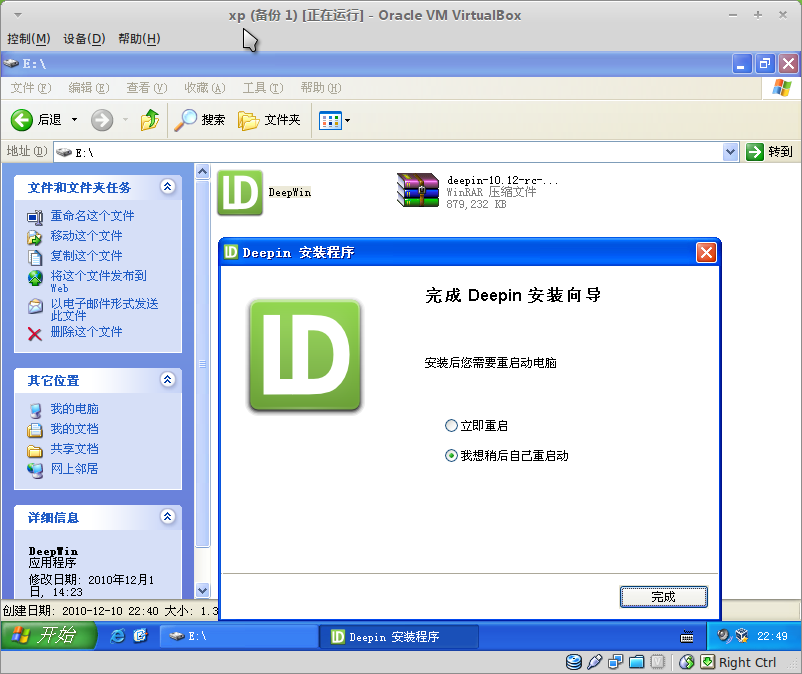Click the red X delete file icon
802x674 pixels.
point(35,334)
